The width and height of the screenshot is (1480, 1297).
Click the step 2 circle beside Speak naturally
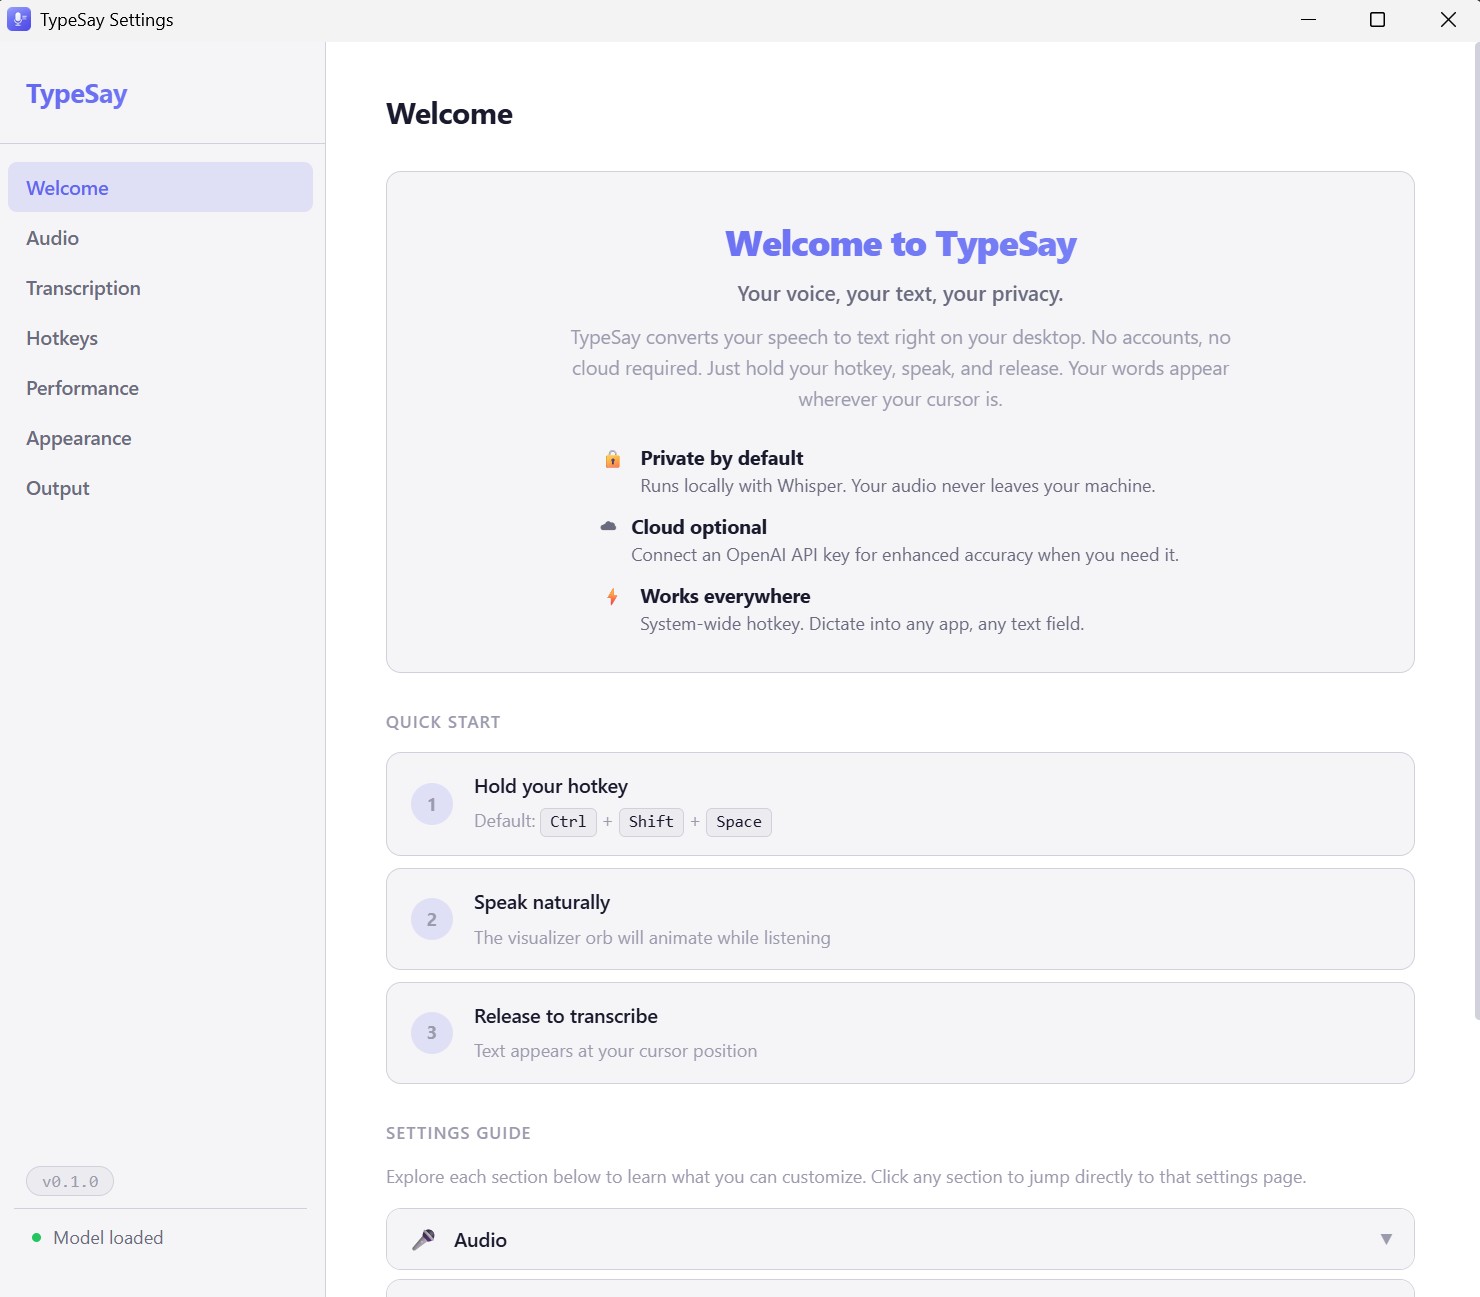431,919
